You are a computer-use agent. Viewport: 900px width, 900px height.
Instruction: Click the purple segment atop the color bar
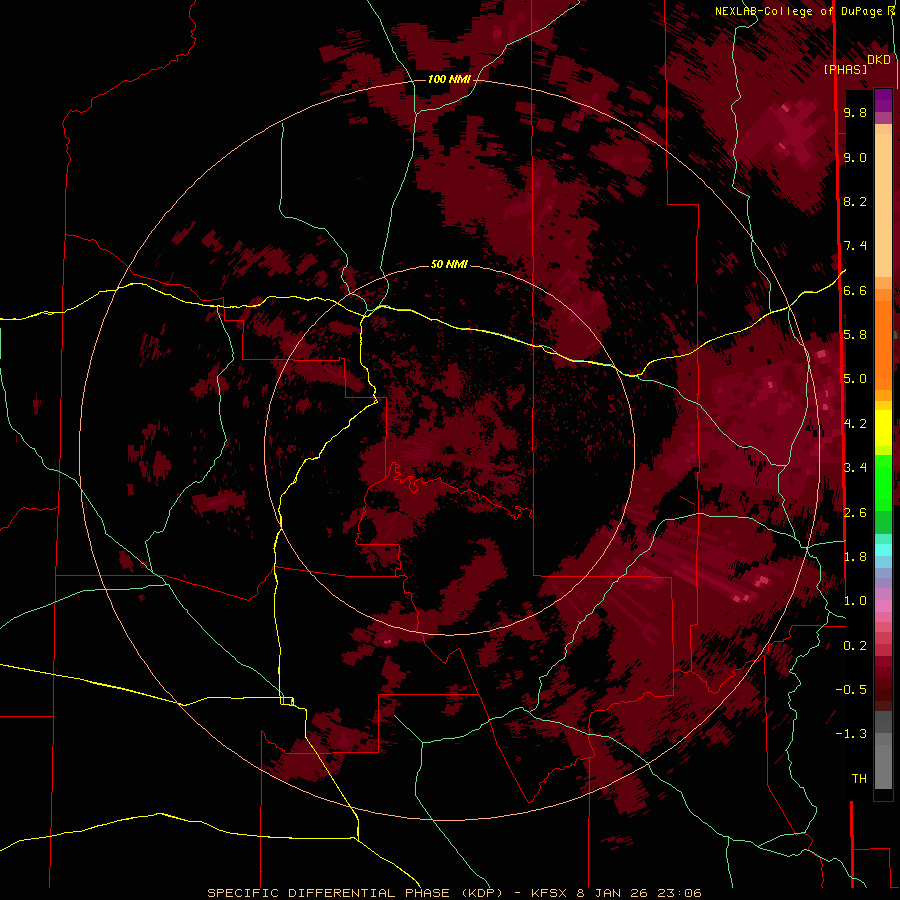(883, 100)
